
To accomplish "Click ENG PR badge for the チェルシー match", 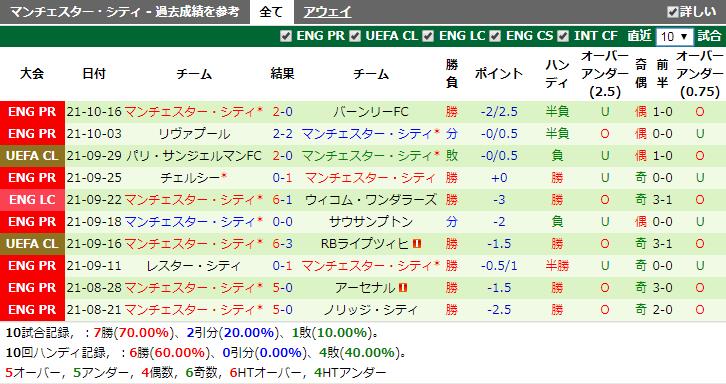I will click(x=32, y=177).
